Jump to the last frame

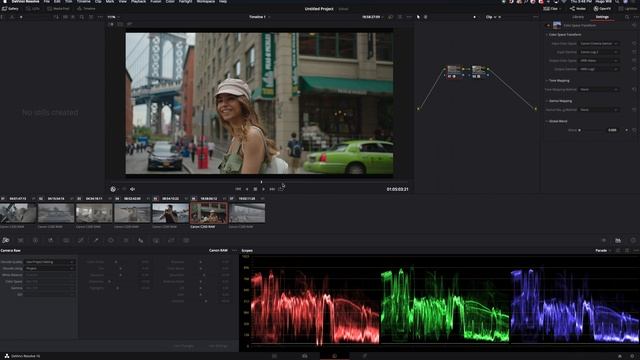[x=272, y=189]
